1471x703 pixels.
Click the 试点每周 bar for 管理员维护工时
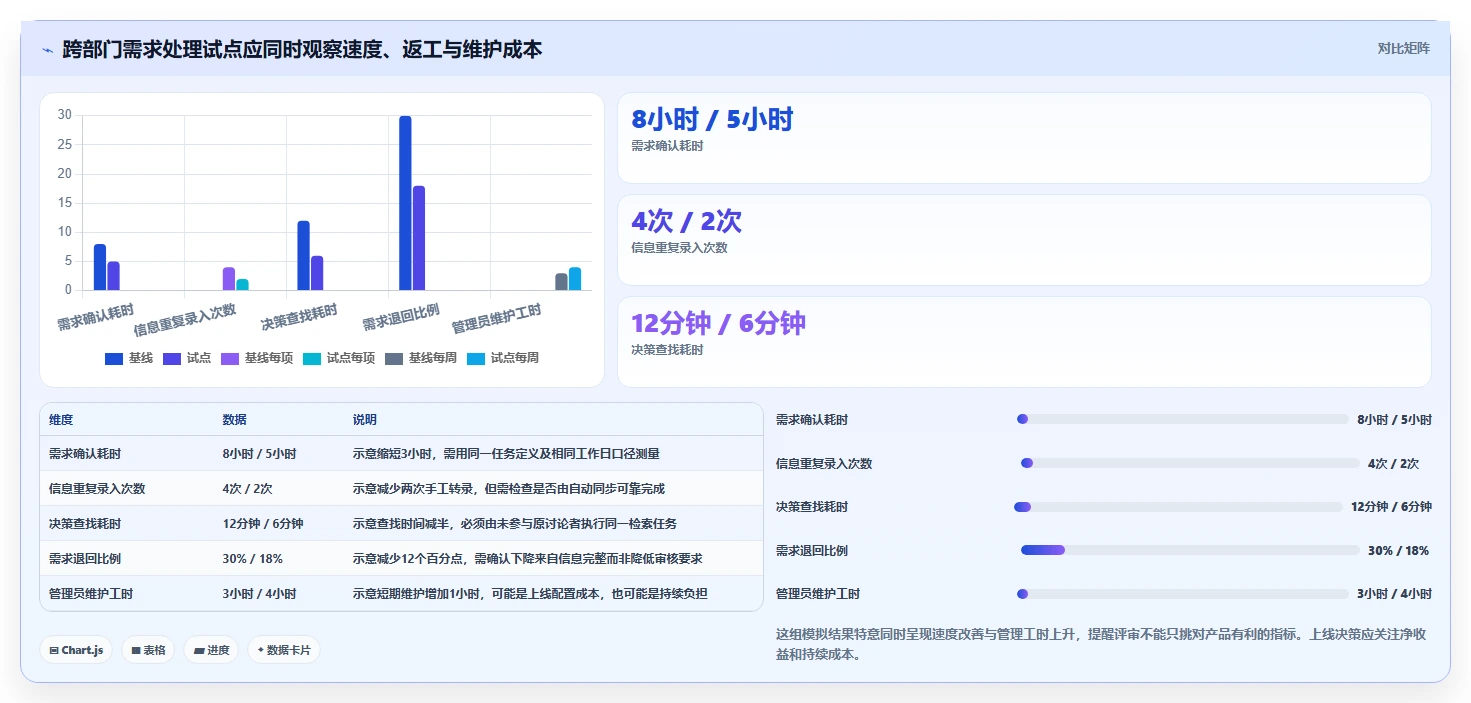[575, 279]
